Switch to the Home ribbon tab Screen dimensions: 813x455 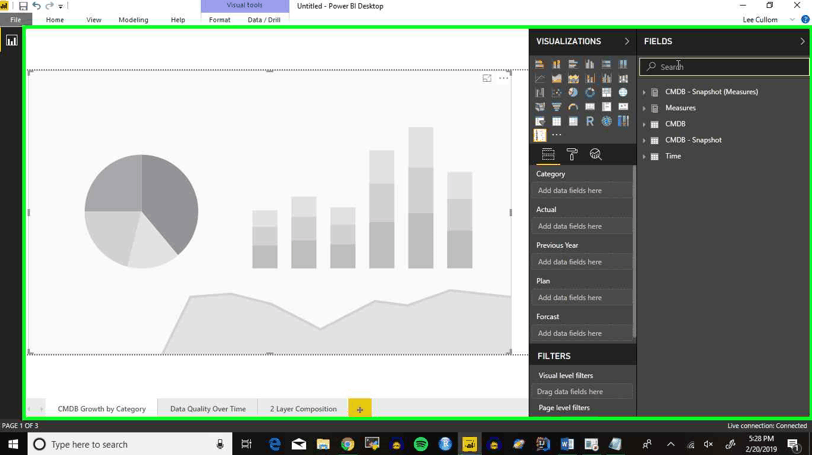coord(54,20)
